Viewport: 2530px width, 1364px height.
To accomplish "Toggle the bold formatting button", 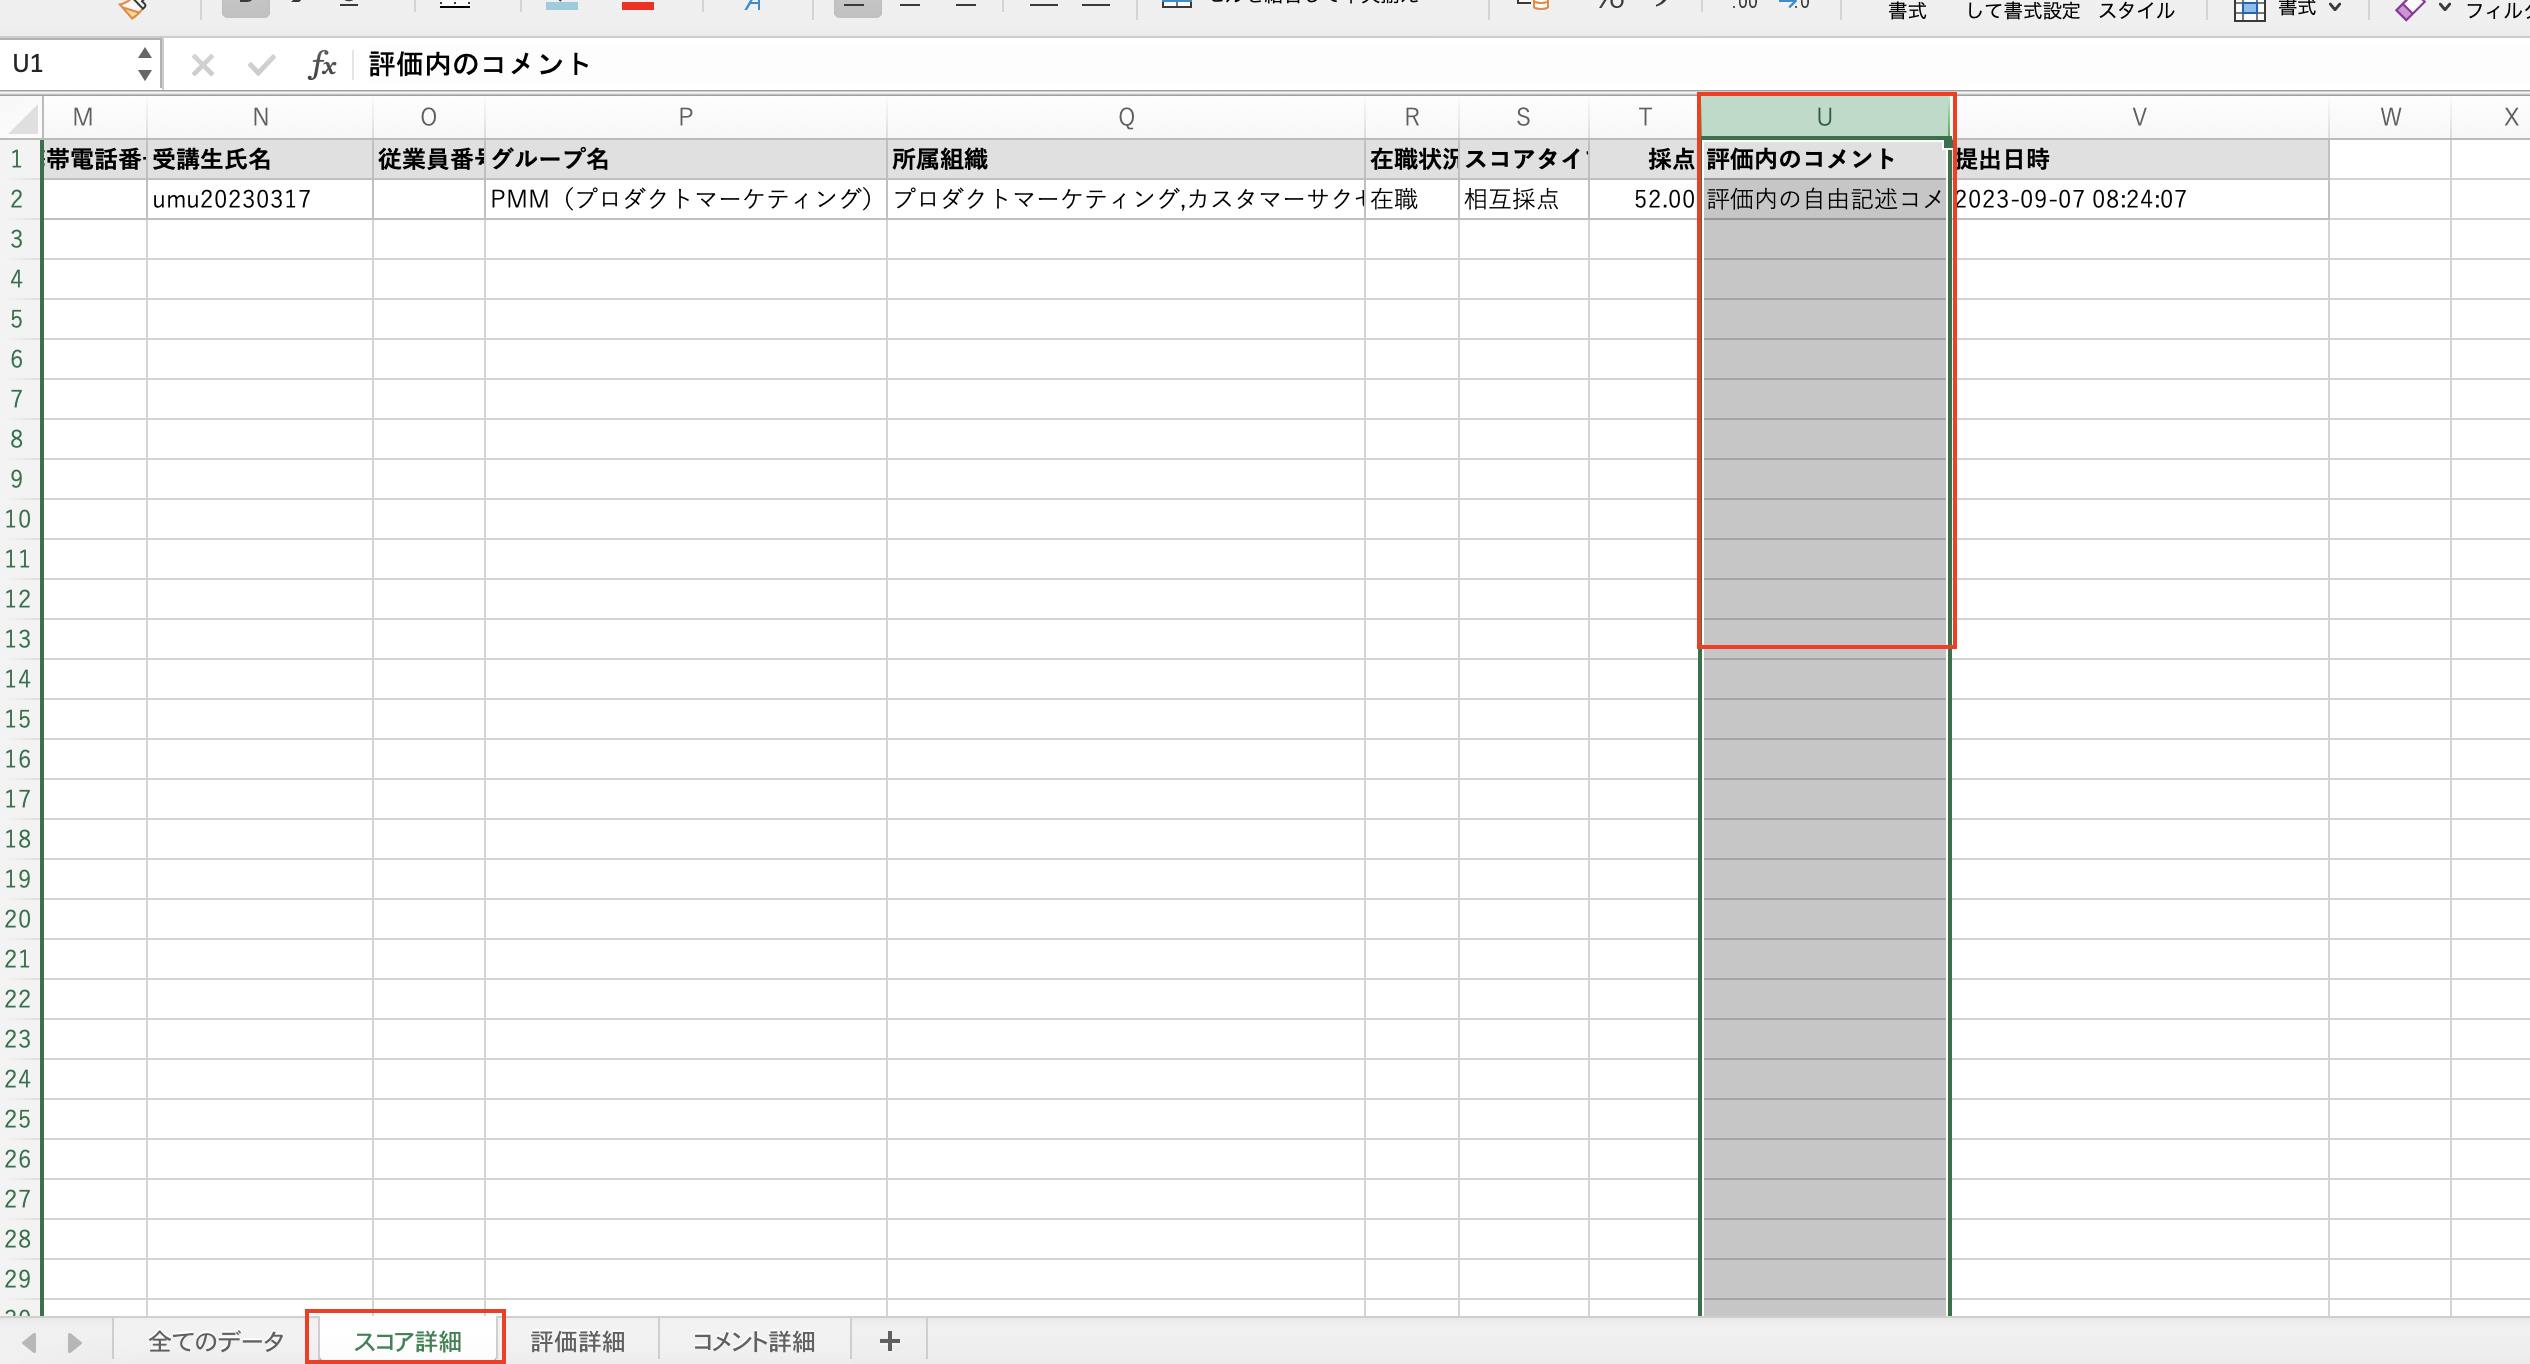I will [x=245, y=6].
